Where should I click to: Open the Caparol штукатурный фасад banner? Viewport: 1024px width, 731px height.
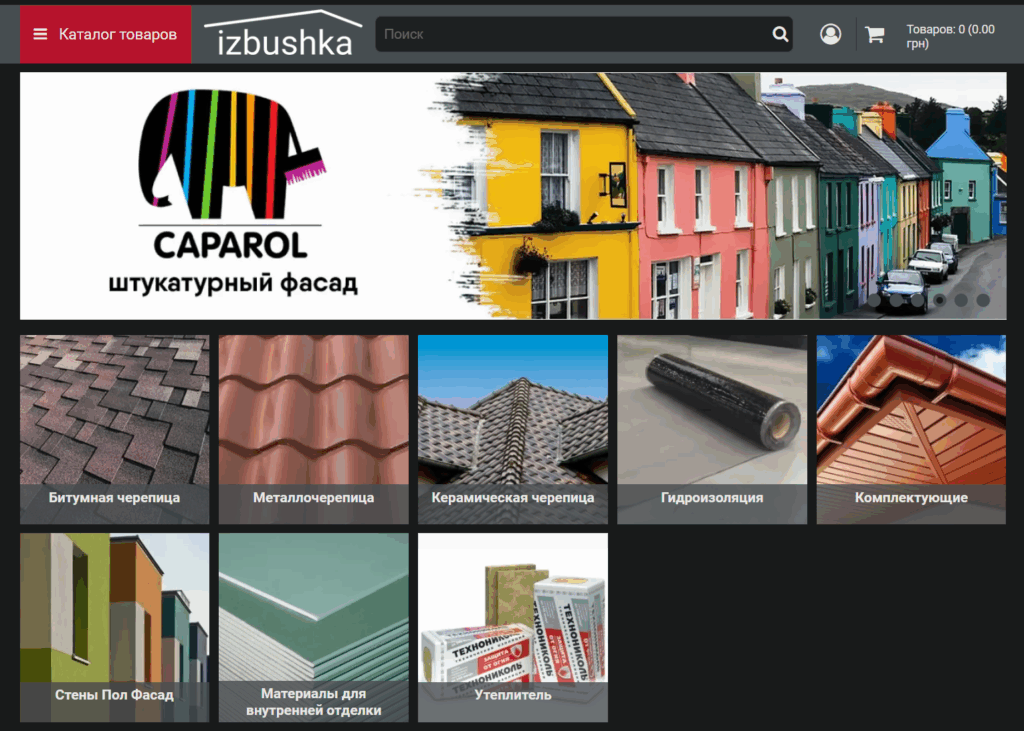click(513, 196)
